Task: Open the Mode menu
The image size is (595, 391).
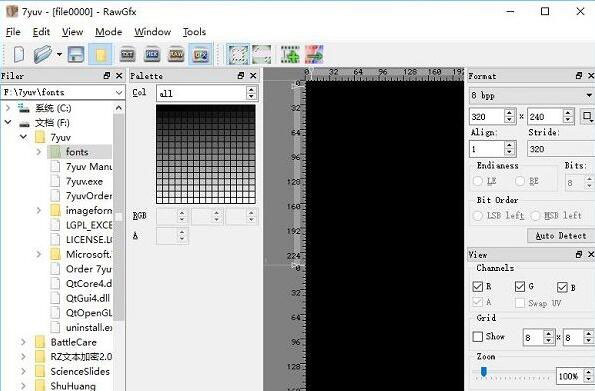Action: 109,32
